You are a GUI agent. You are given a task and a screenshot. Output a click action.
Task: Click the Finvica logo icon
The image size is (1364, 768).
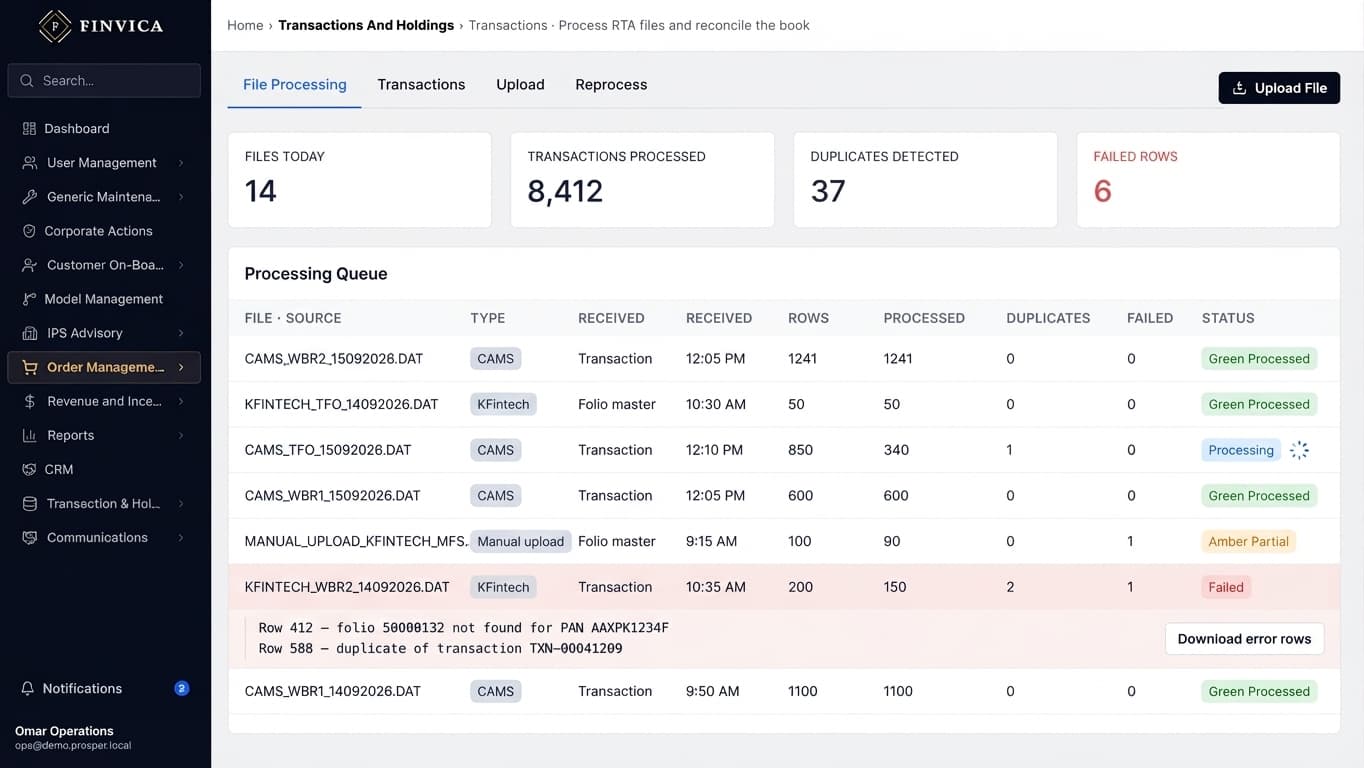pyautogui.click(x=55, y=26)
